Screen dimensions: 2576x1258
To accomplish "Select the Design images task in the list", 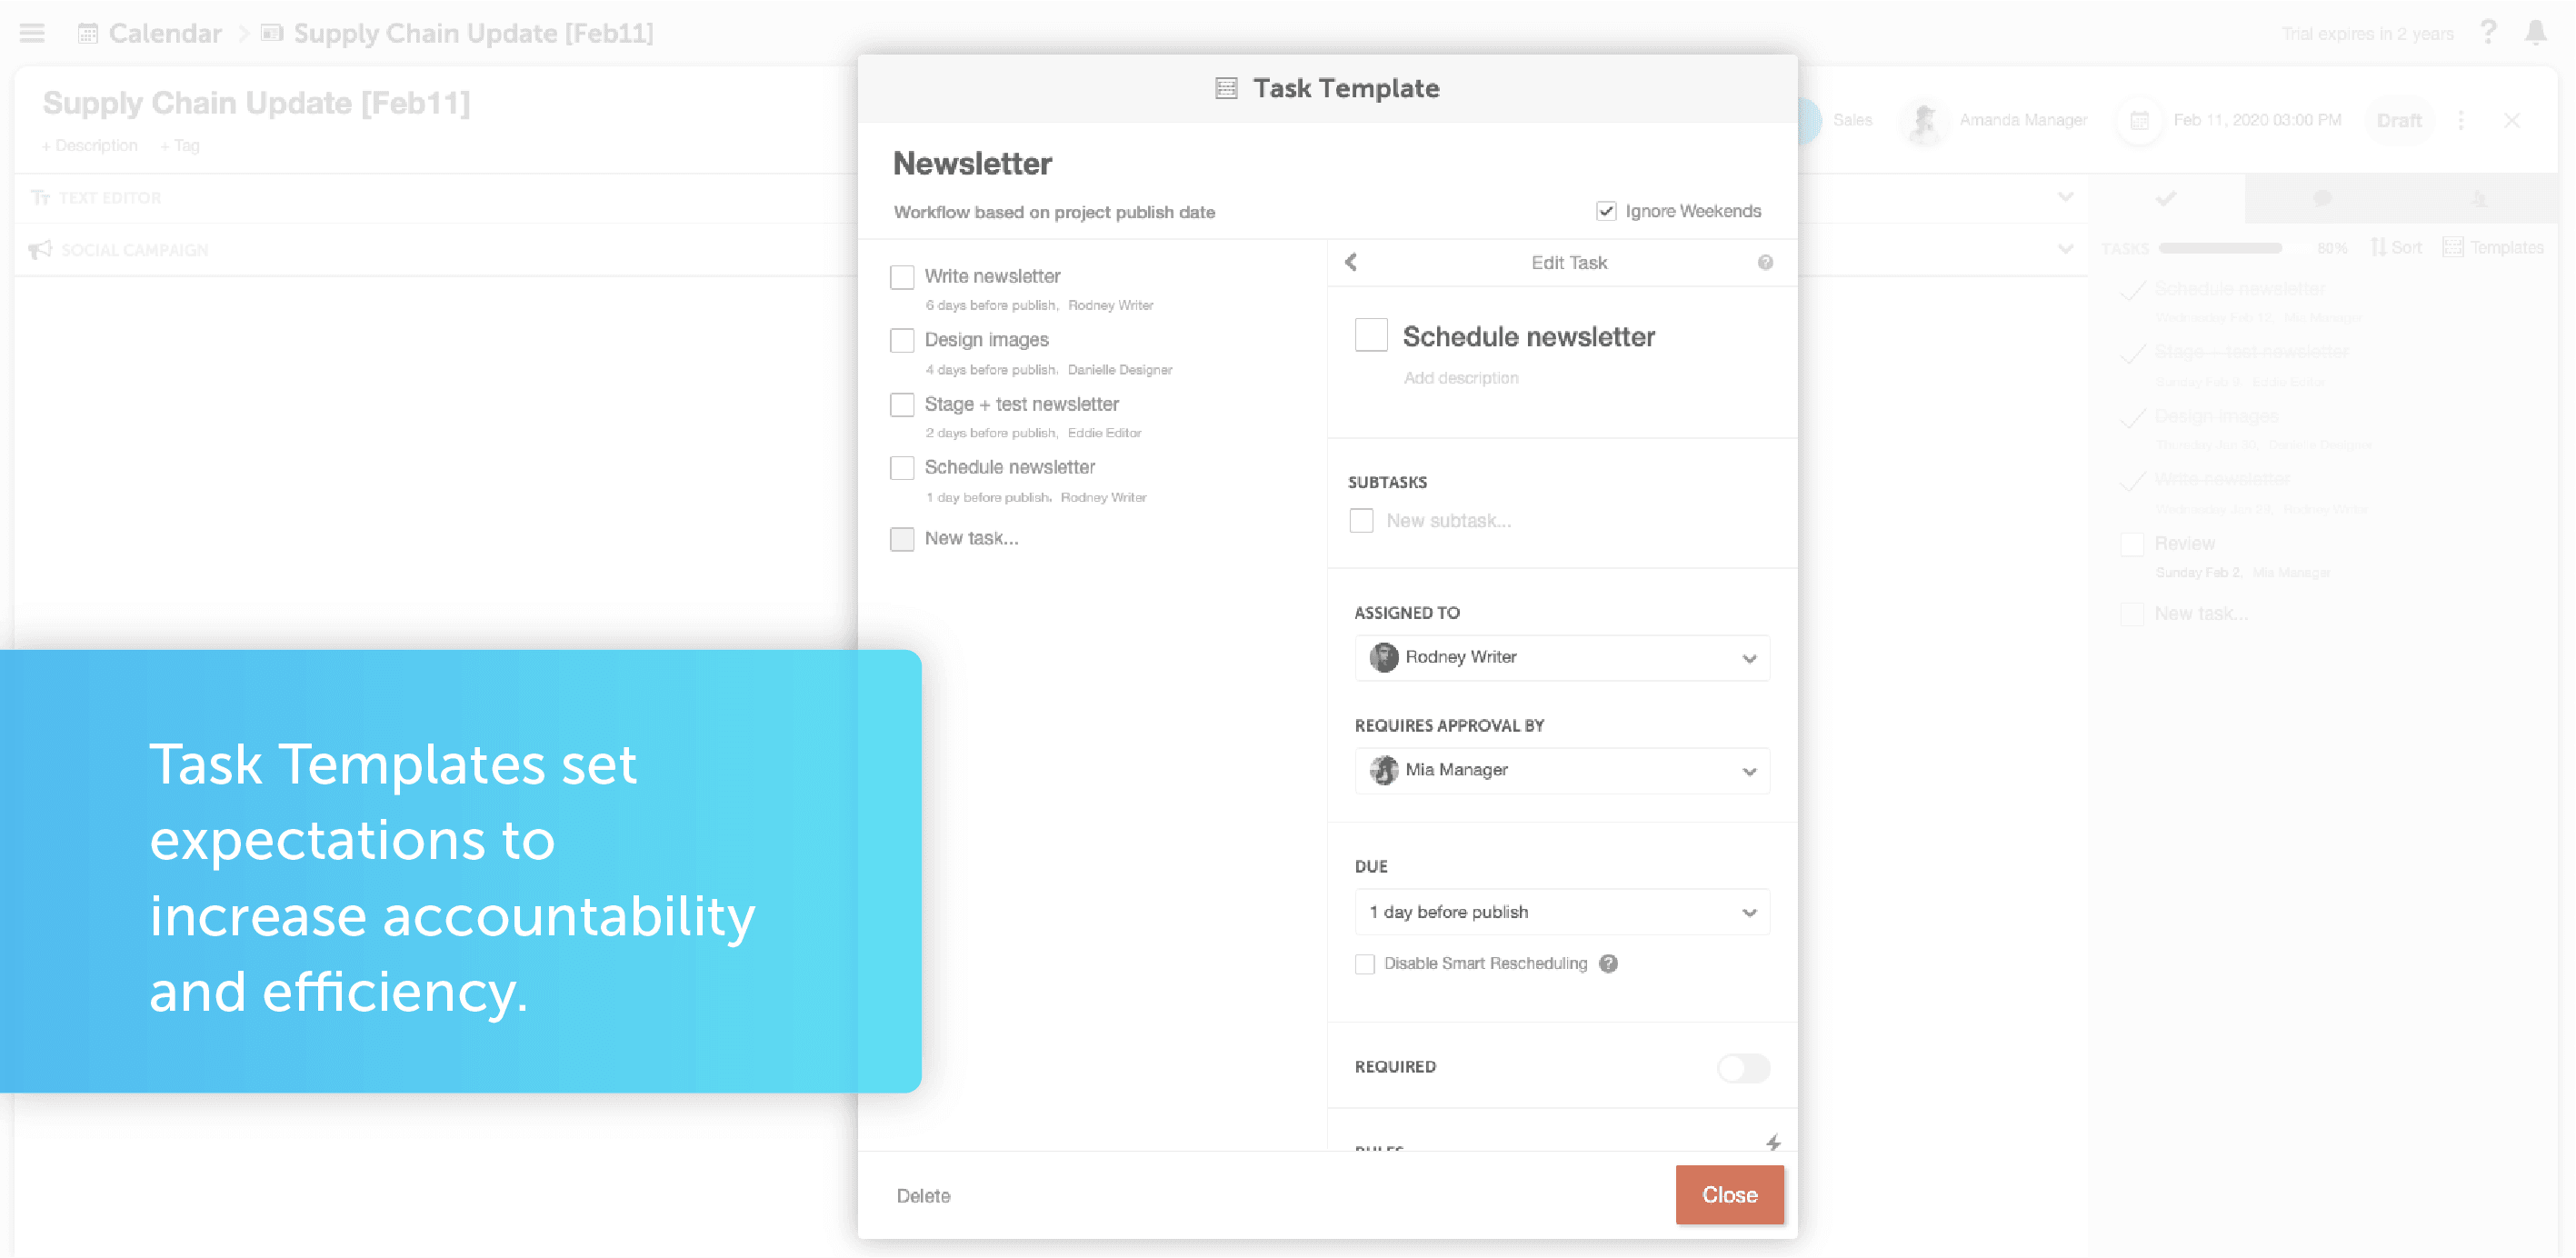I will 987,340.
